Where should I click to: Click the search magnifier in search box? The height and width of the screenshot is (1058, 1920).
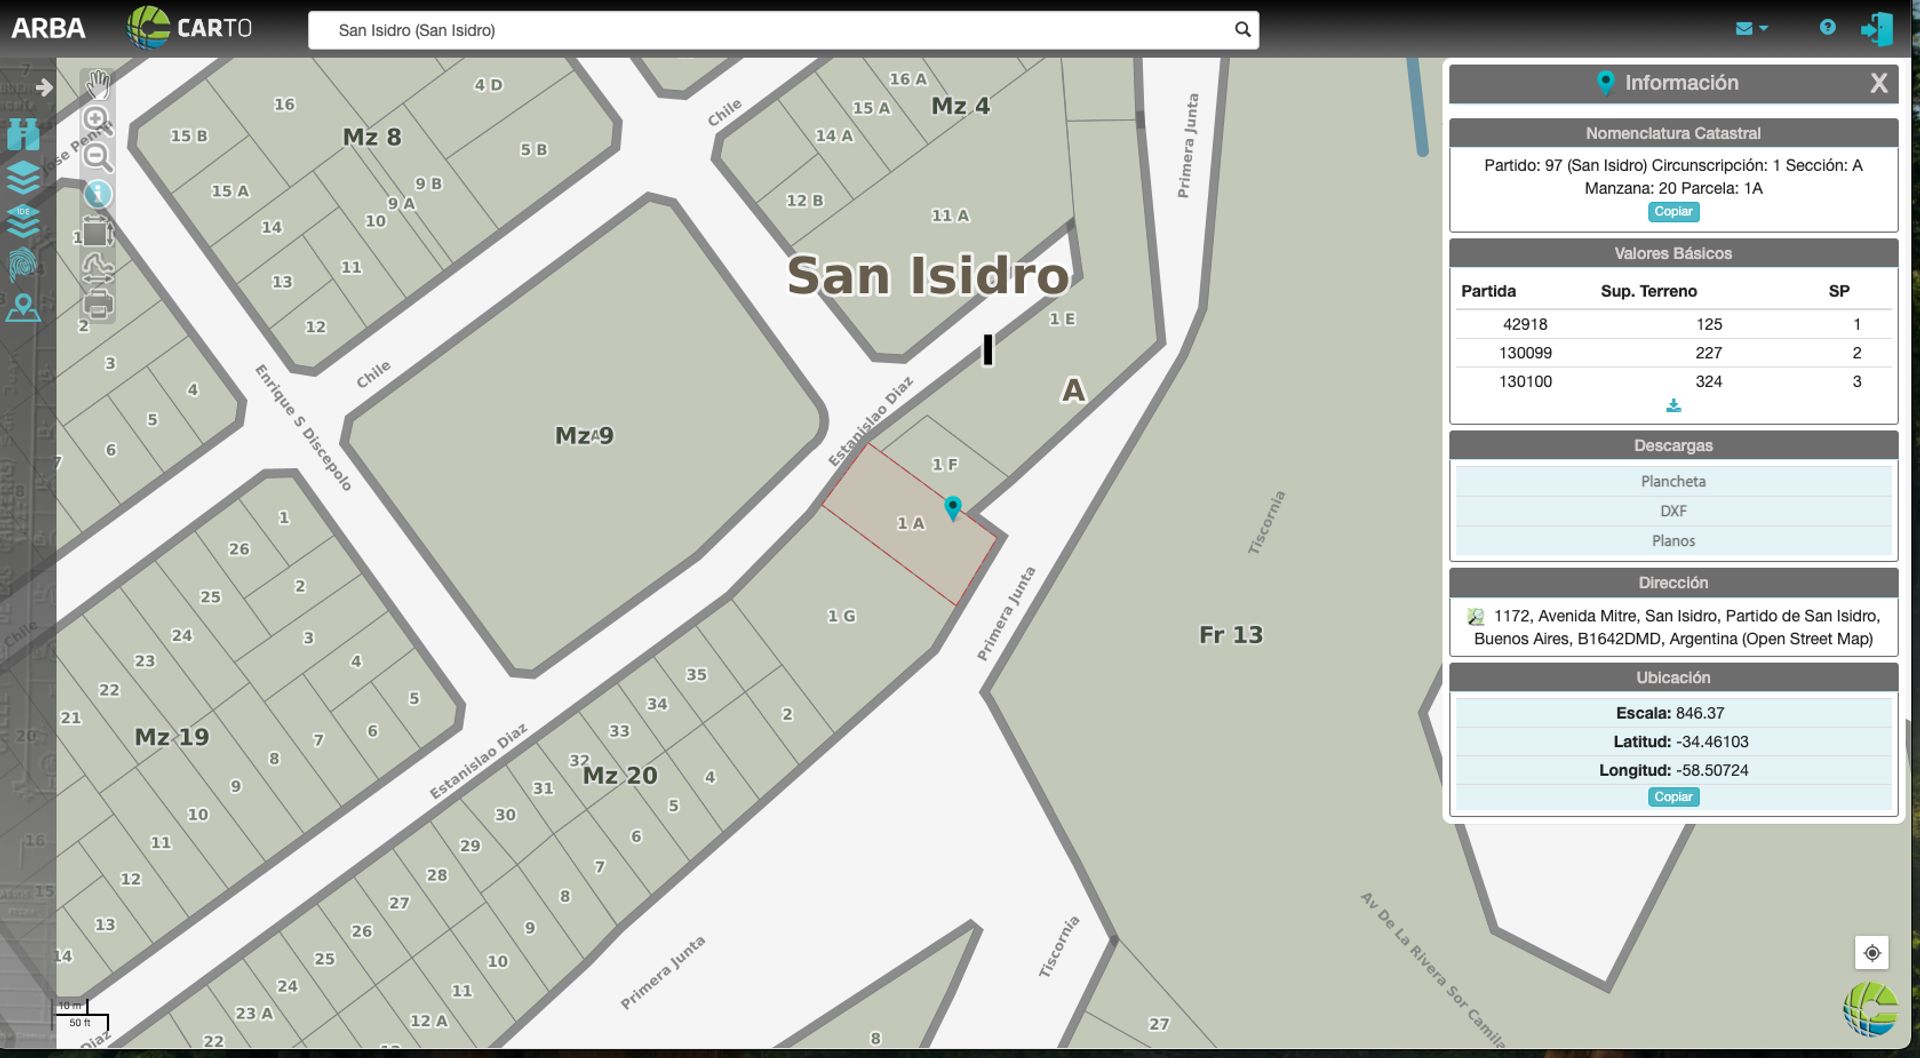(1242, 30)
